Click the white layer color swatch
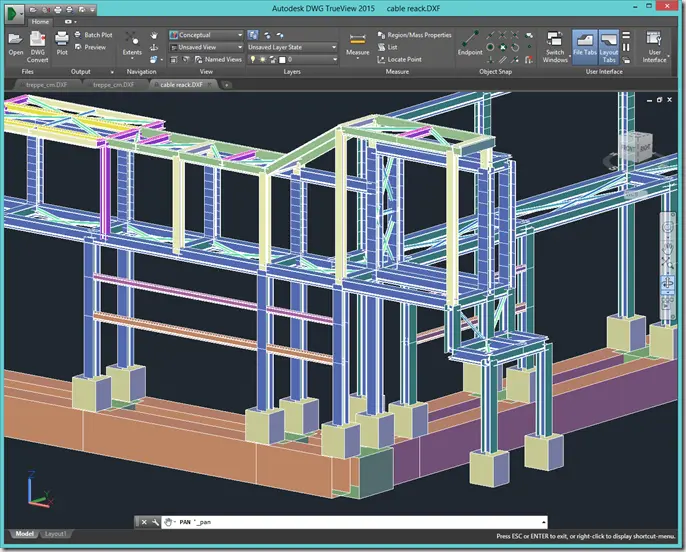This screenshot has width=686, height=552. [282, 59]
